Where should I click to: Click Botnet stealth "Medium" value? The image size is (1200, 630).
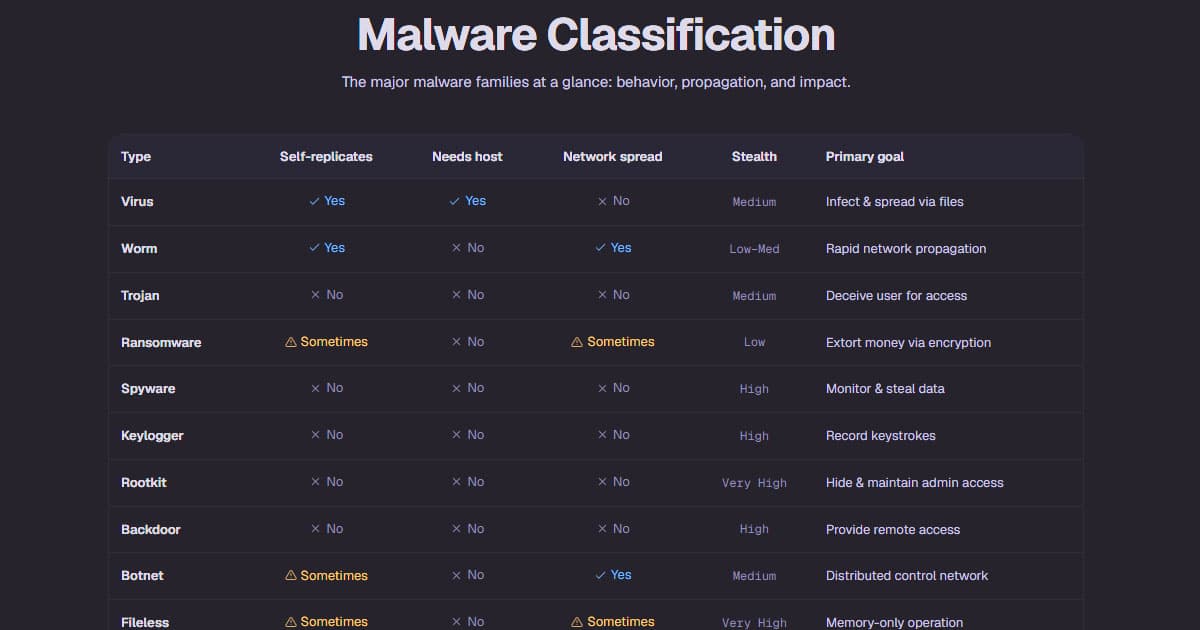click(754, 576)
